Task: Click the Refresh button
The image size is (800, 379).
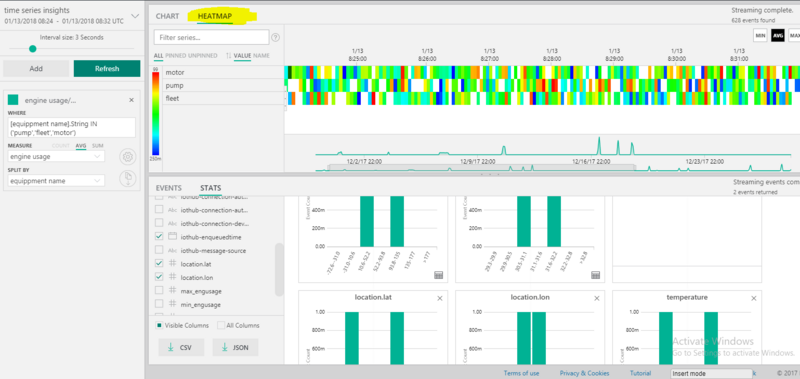Action: 107,68
